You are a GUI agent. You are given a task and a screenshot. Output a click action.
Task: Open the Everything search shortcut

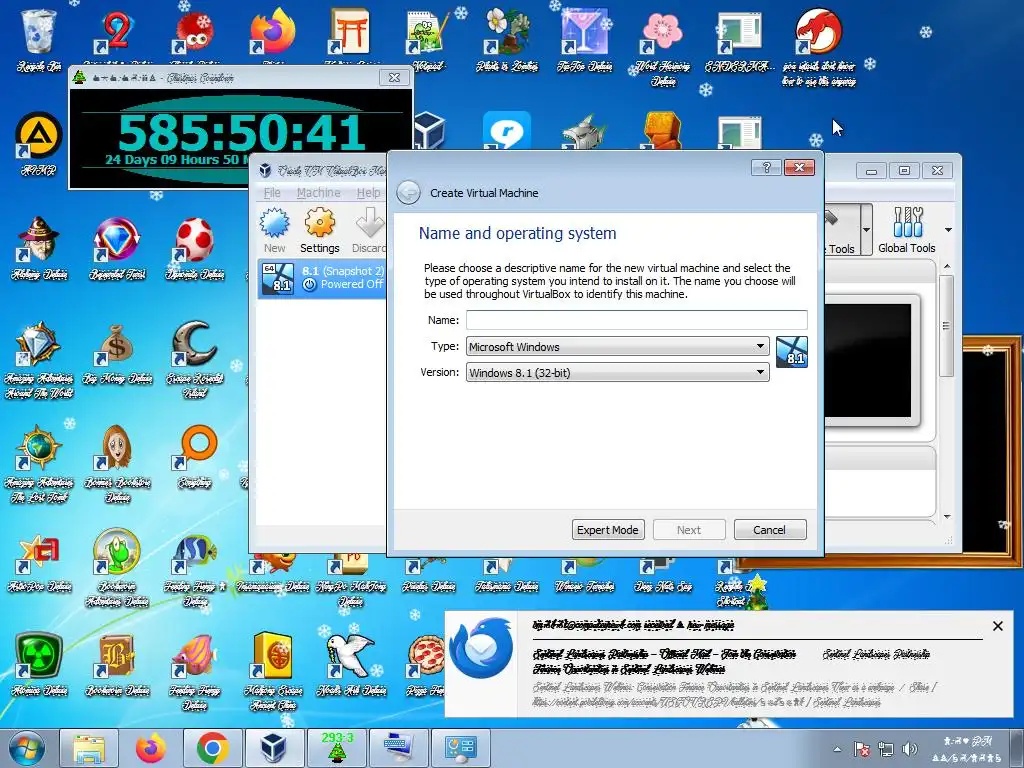[x=195, y=457]
